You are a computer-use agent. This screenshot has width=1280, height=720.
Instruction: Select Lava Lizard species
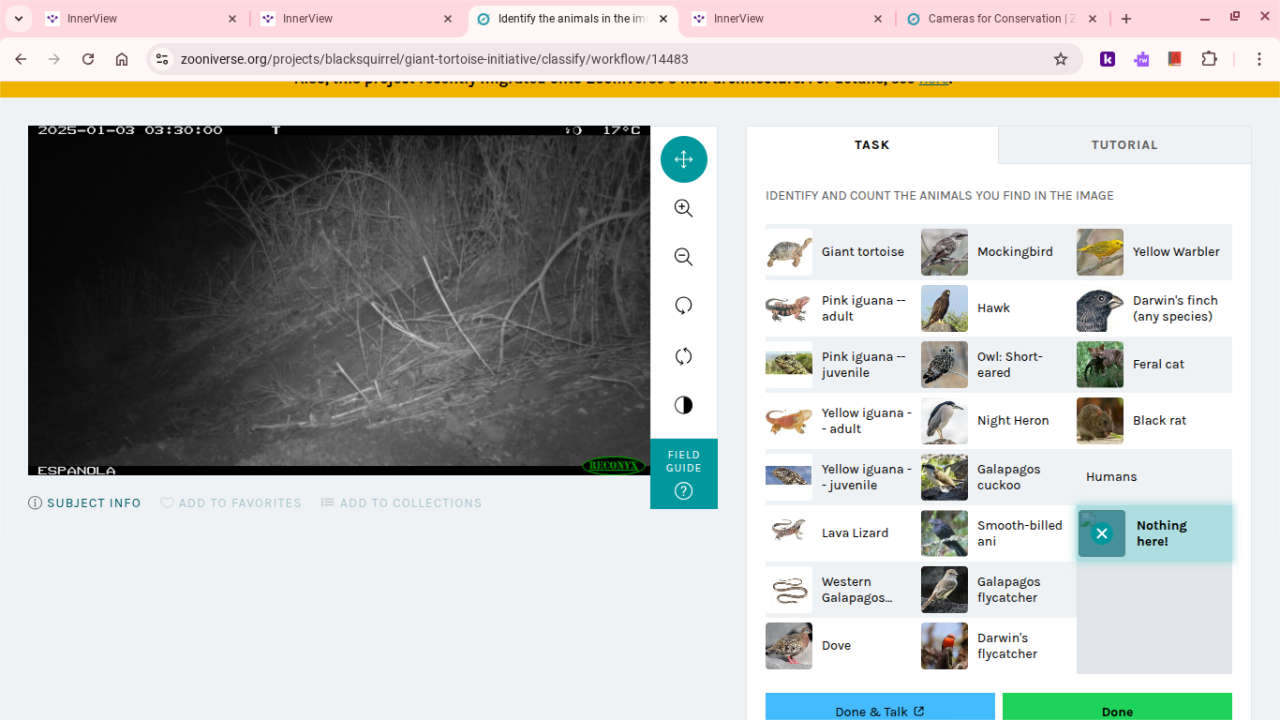click(x=842, y=533)
